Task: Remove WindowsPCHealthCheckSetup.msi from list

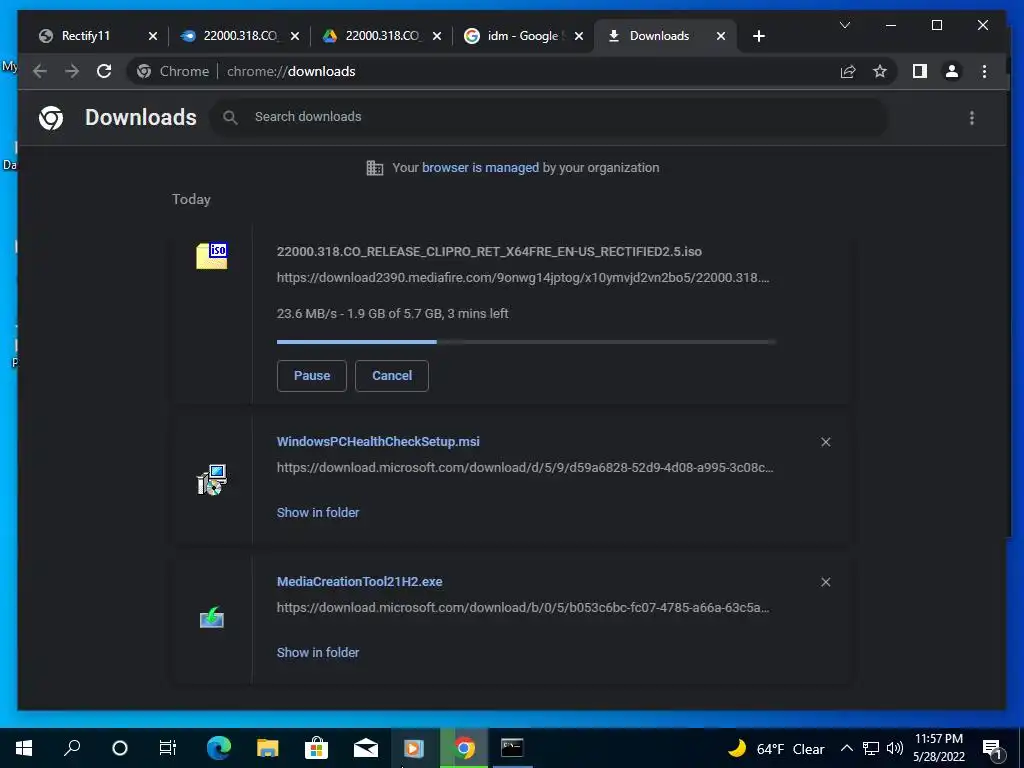Action: 825,442
